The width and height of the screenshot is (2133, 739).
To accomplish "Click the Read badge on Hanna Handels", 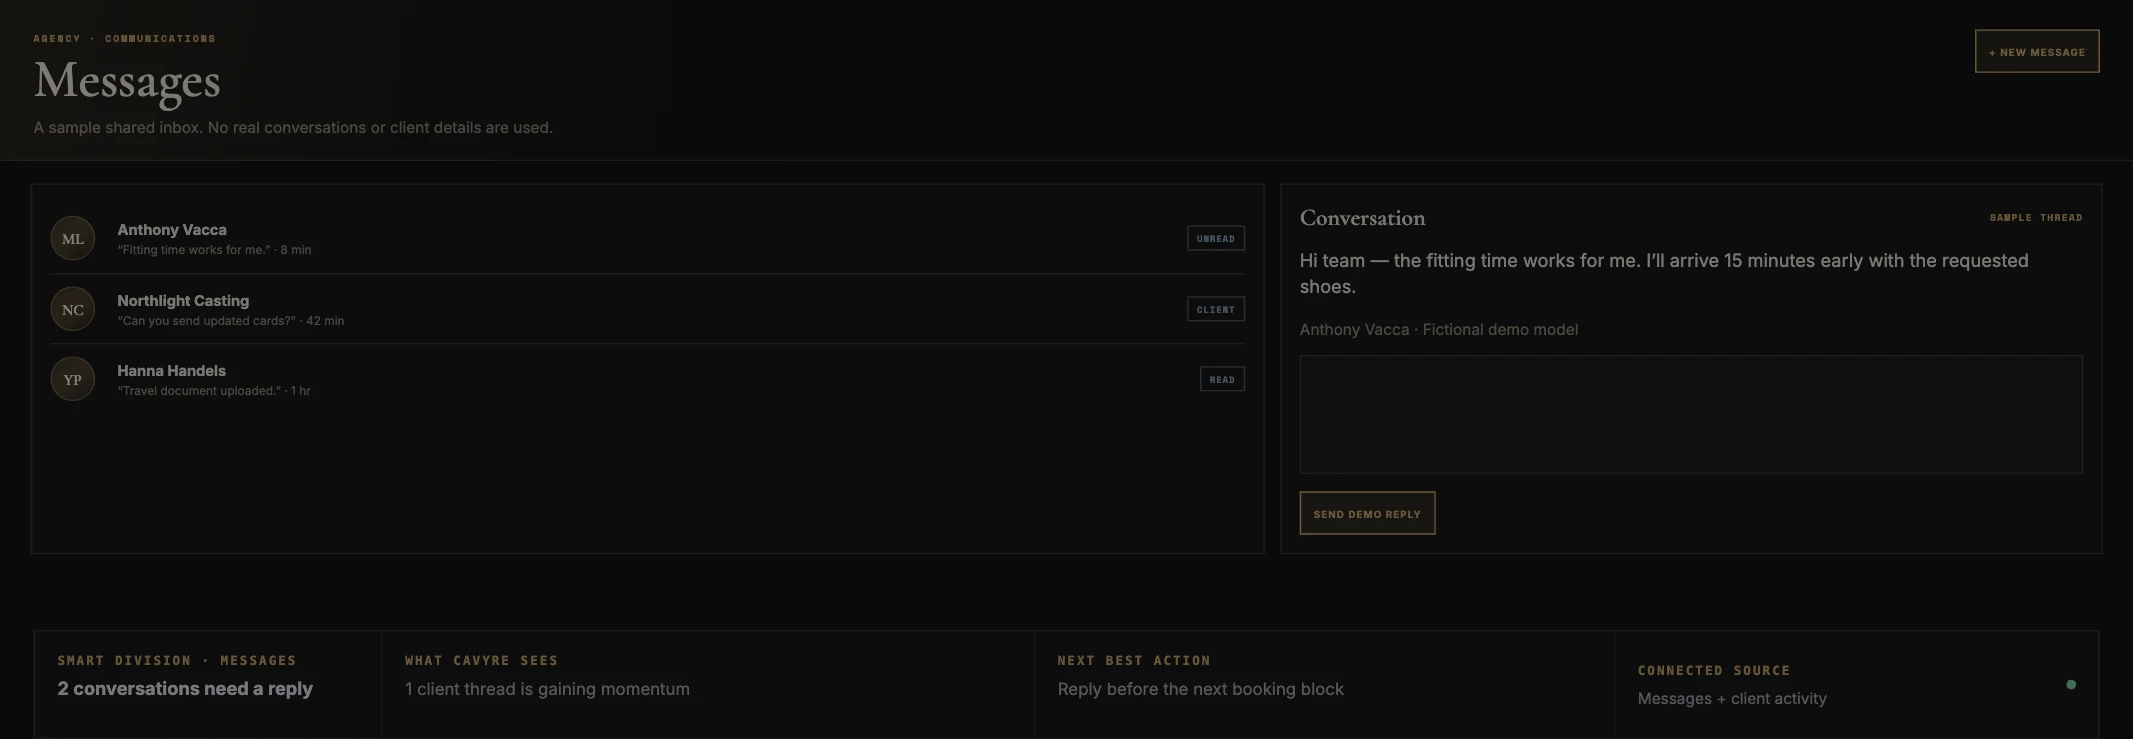I will pyautogui.click(x=1222, y=379).
